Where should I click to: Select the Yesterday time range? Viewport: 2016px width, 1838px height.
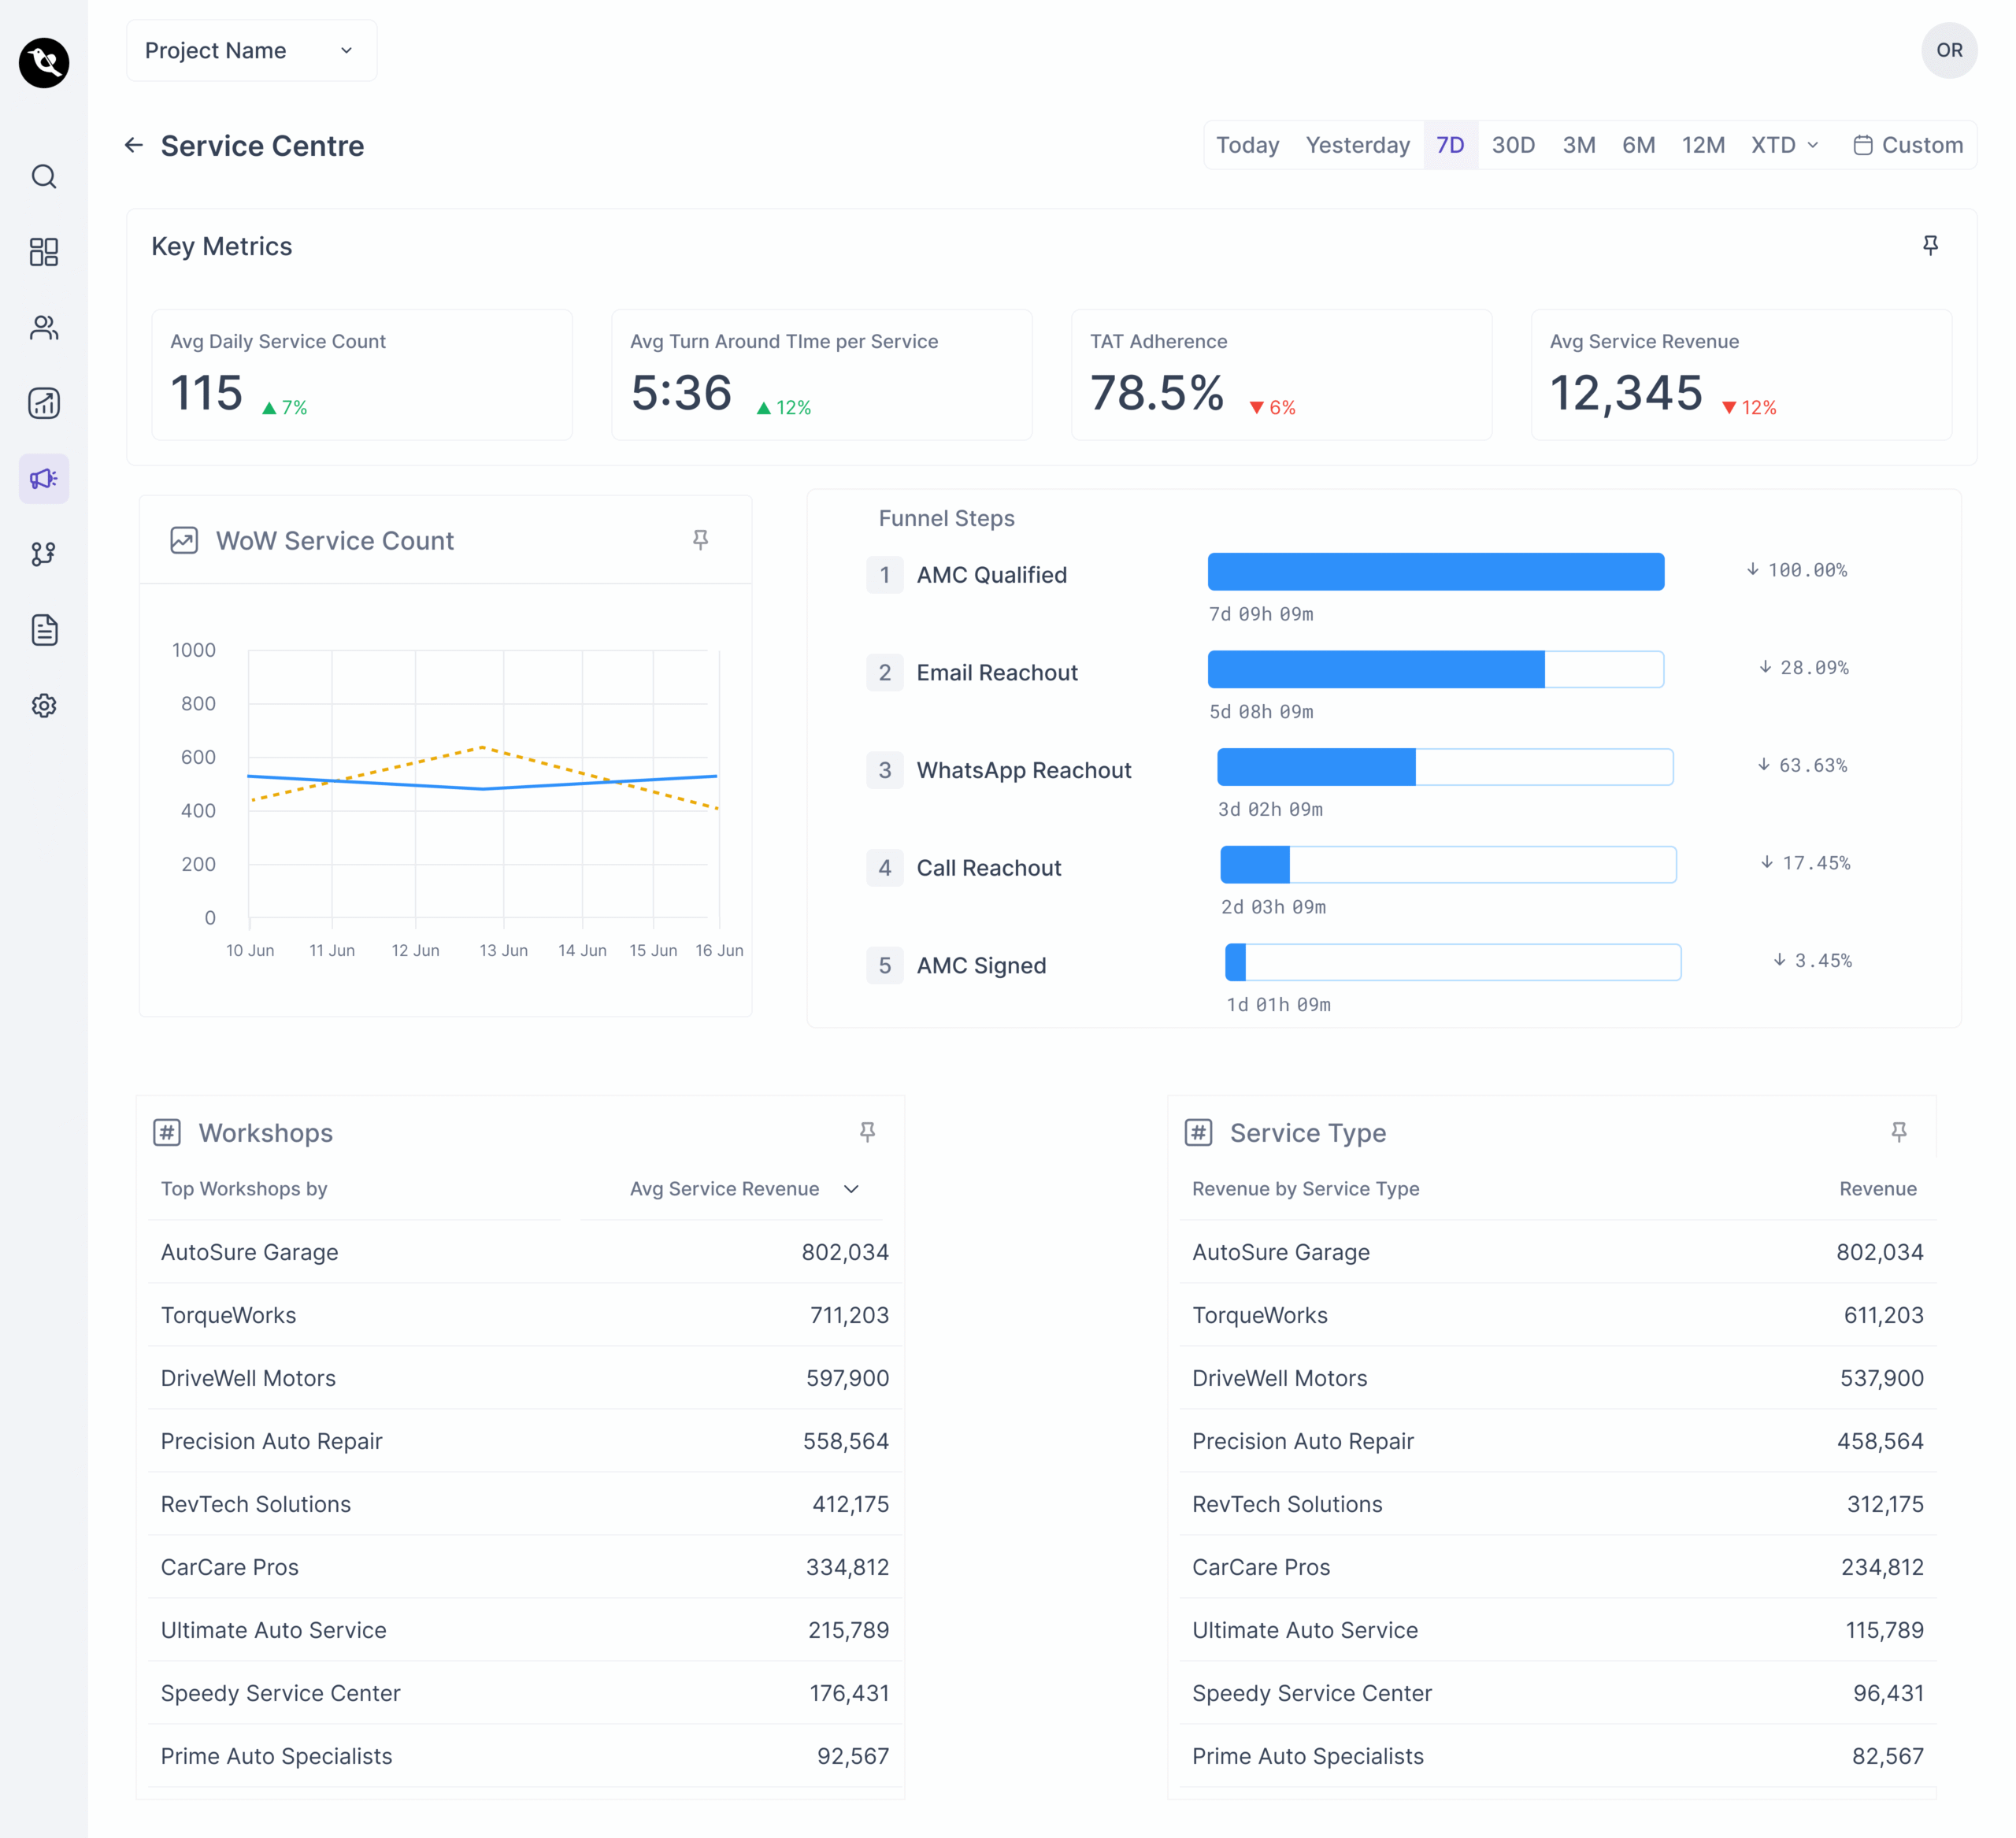tap(1357, 146)
